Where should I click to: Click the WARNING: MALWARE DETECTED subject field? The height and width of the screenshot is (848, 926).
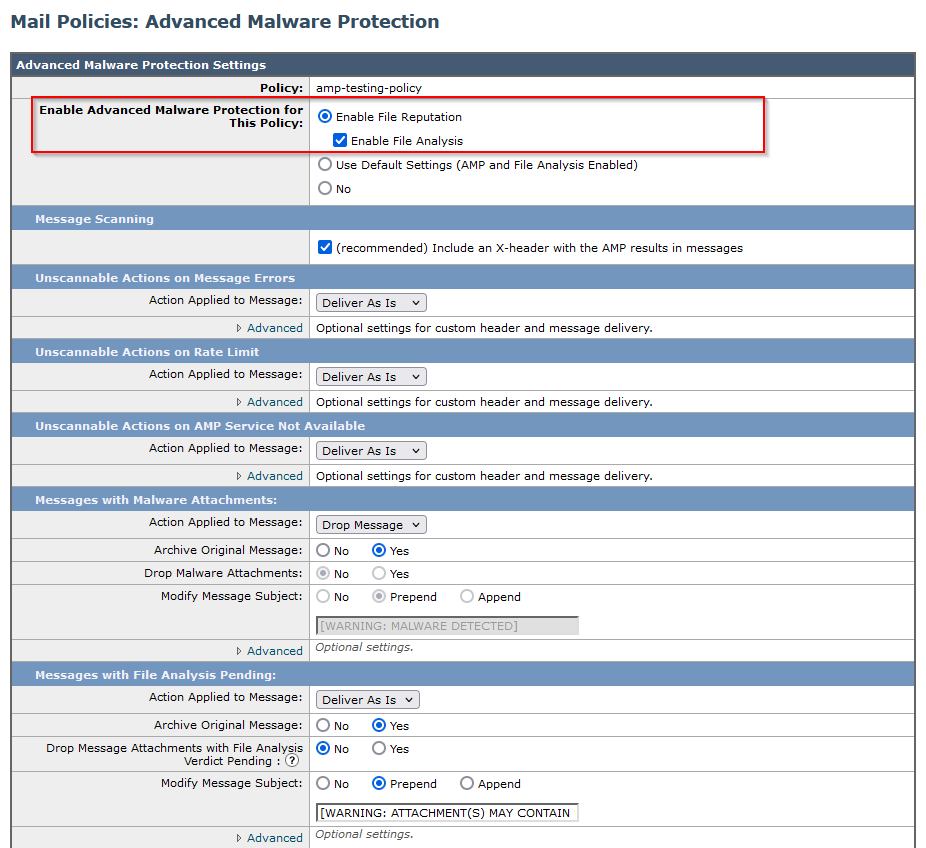pos(447,626)
